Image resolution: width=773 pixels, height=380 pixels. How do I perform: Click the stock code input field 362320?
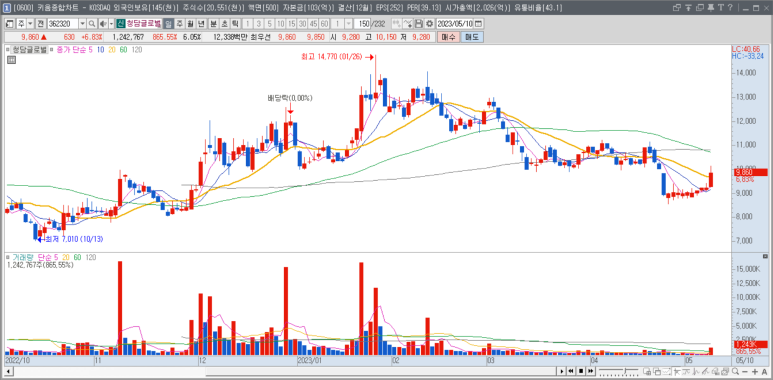[63, 24]
